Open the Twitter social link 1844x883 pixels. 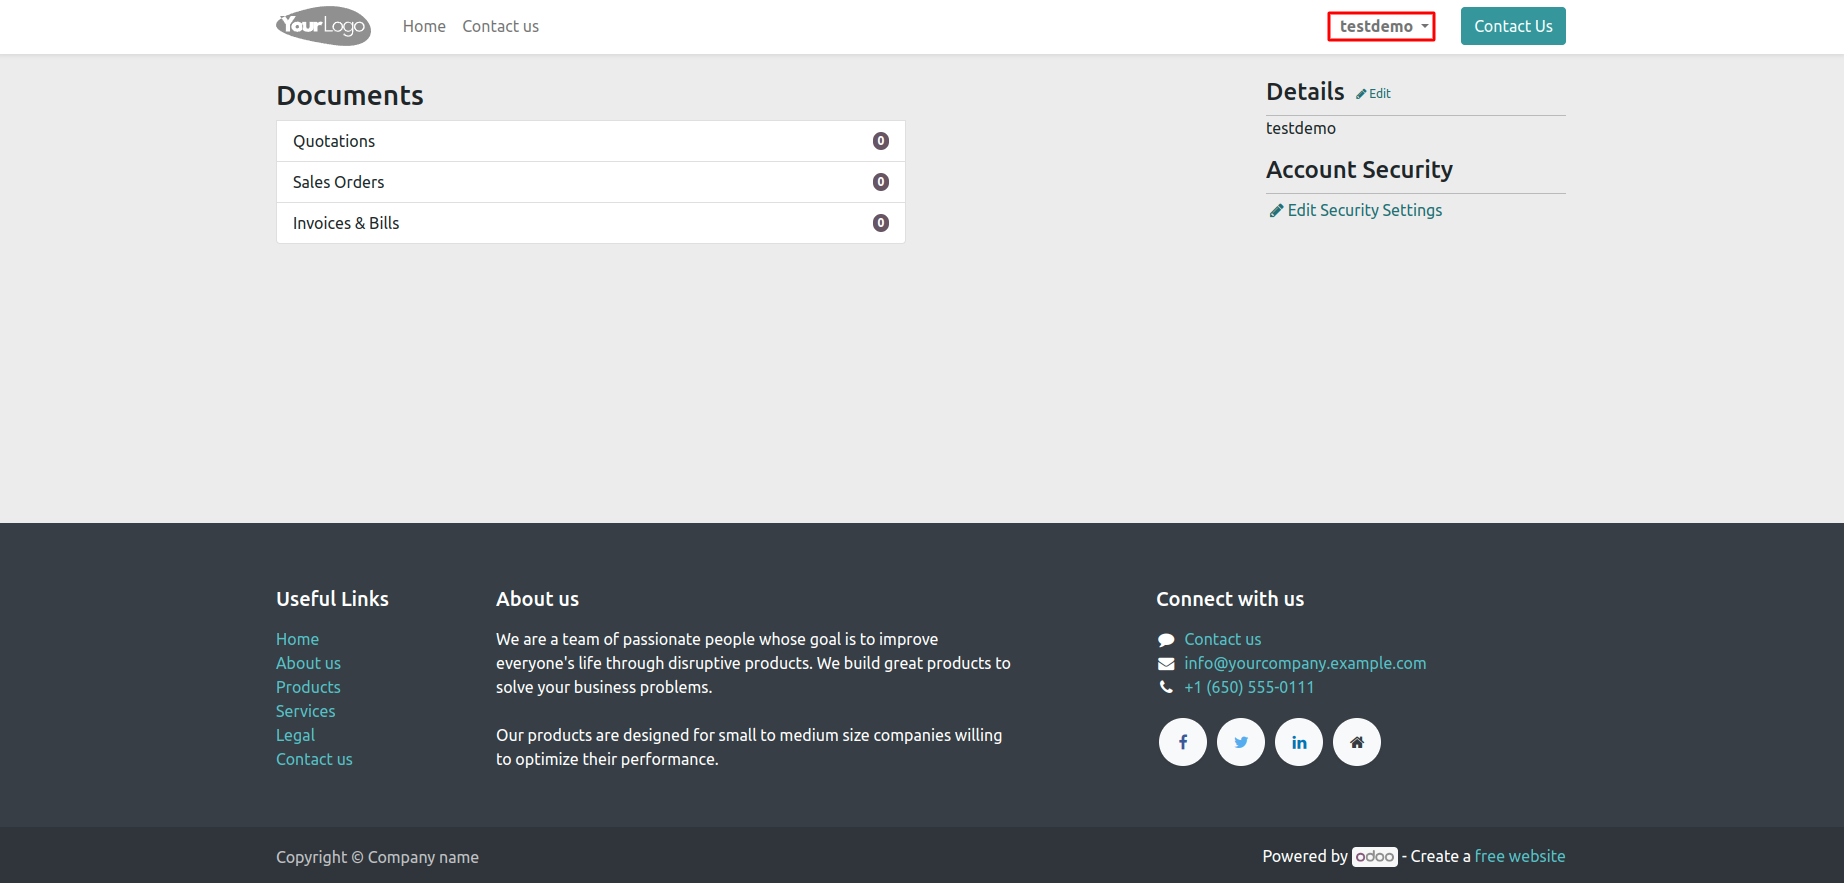tap(1240, 742)
